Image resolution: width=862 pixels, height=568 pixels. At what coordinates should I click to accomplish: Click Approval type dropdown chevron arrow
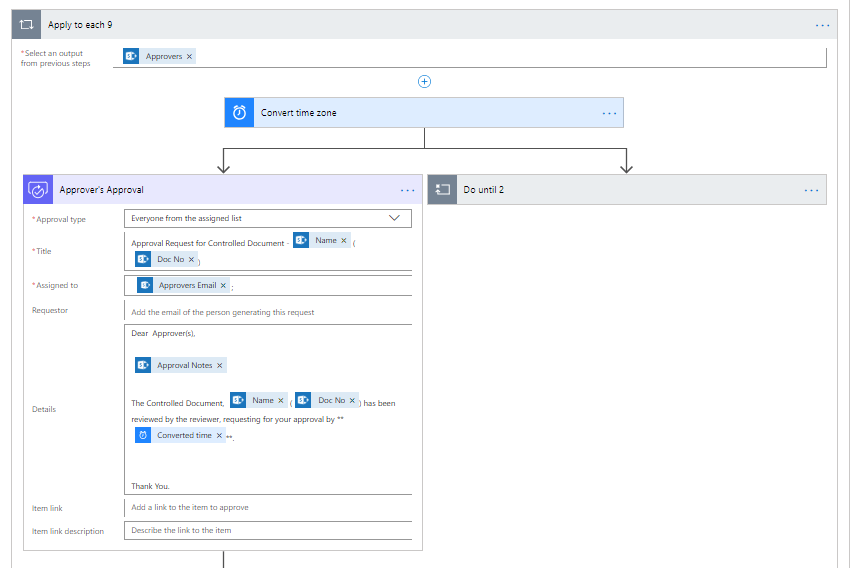394,218
